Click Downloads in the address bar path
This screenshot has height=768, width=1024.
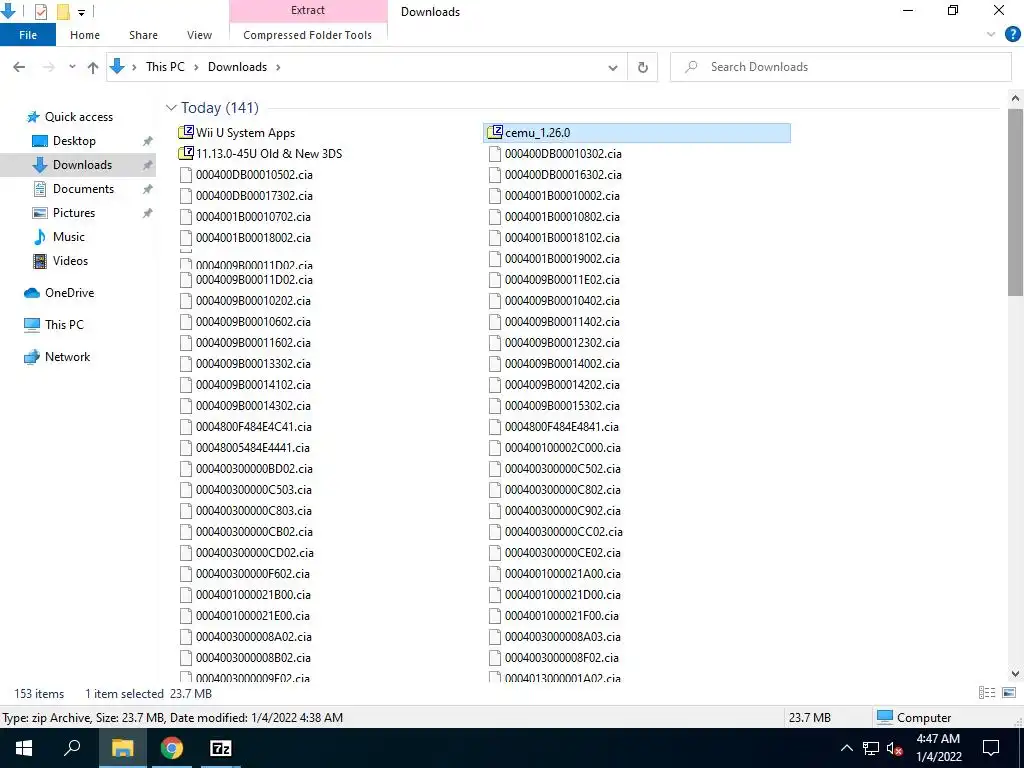pos(237,67)
